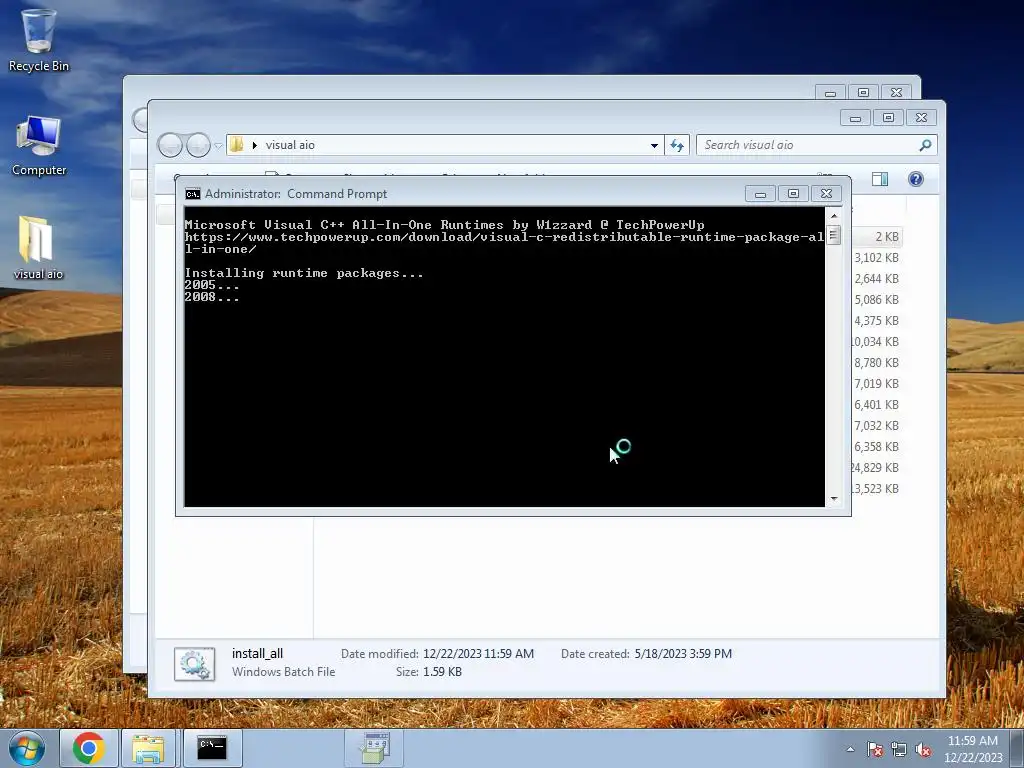Click Command Prompt scrollbar up arrow
Viewport: 1024px width, 768px height.
(x=834, y=216)
